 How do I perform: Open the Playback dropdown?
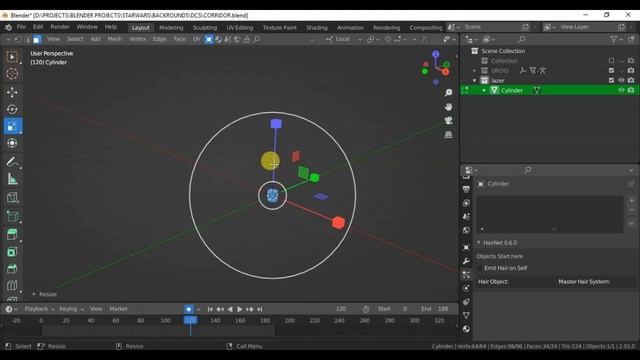click(39, 309)
